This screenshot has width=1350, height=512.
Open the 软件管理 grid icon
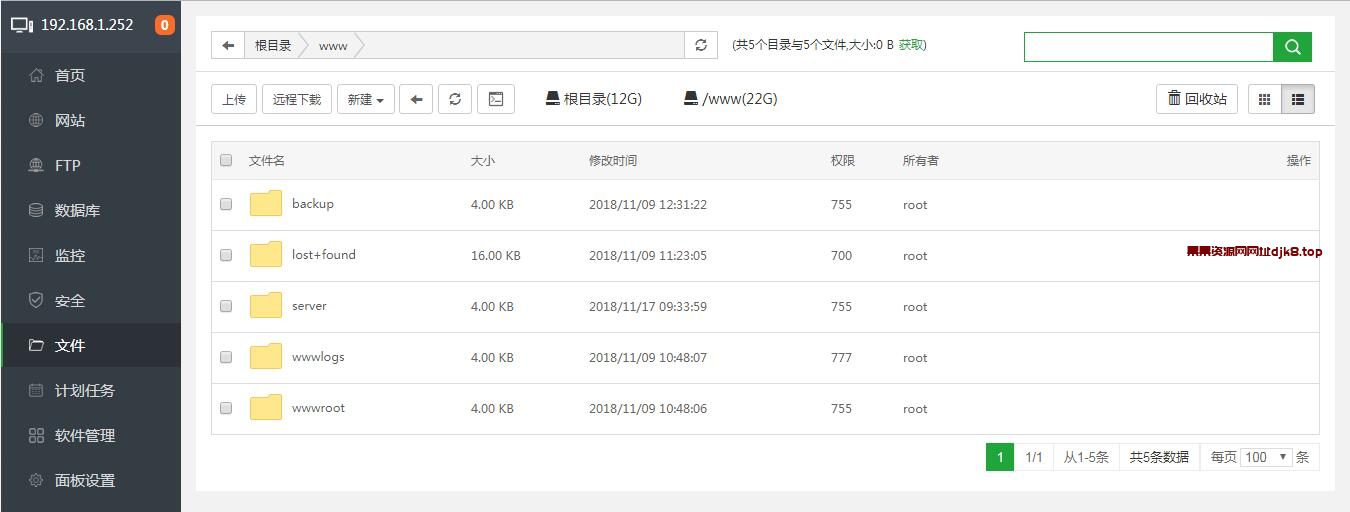click(x=37, y=435)
